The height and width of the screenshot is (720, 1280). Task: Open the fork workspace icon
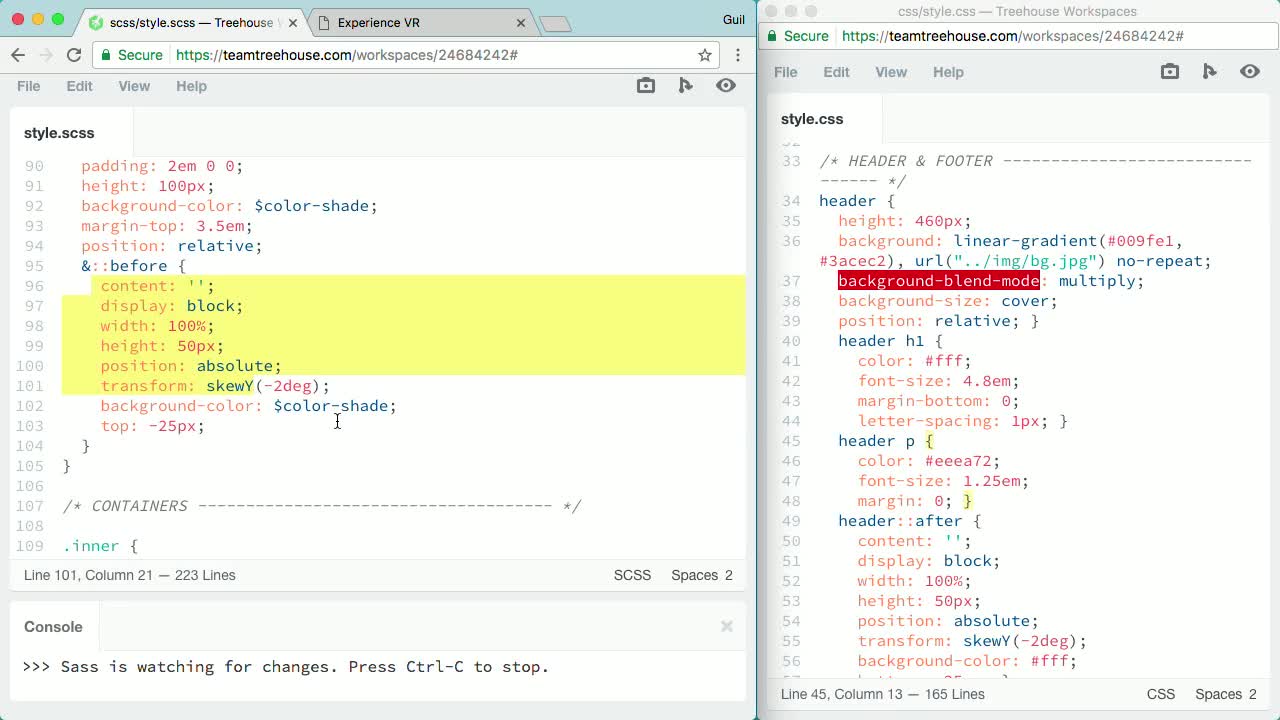(686, 86)
